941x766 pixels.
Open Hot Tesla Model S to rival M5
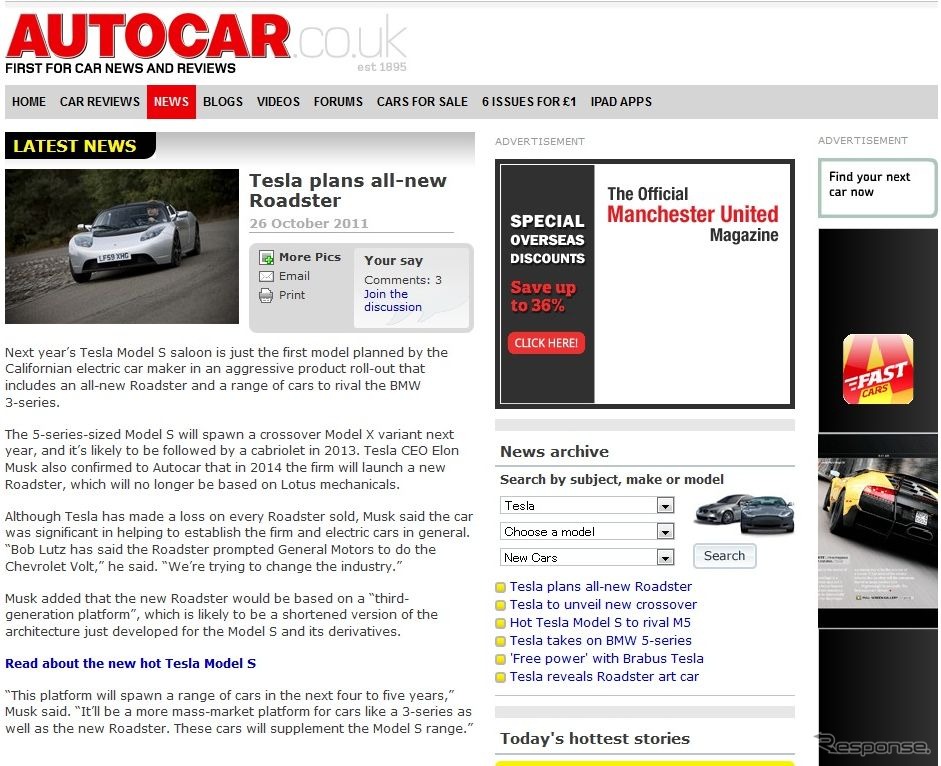(x=600, y=623)
